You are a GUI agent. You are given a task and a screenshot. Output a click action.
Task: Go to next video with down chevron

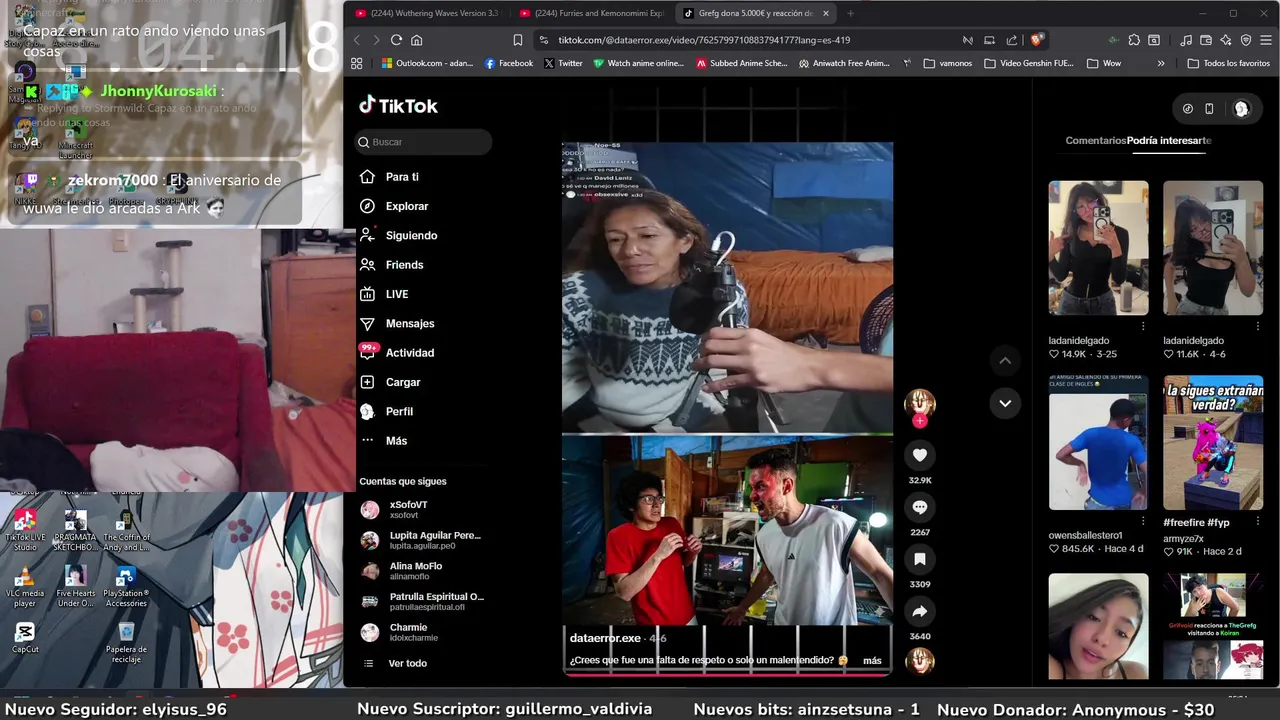coord(1005,403)
